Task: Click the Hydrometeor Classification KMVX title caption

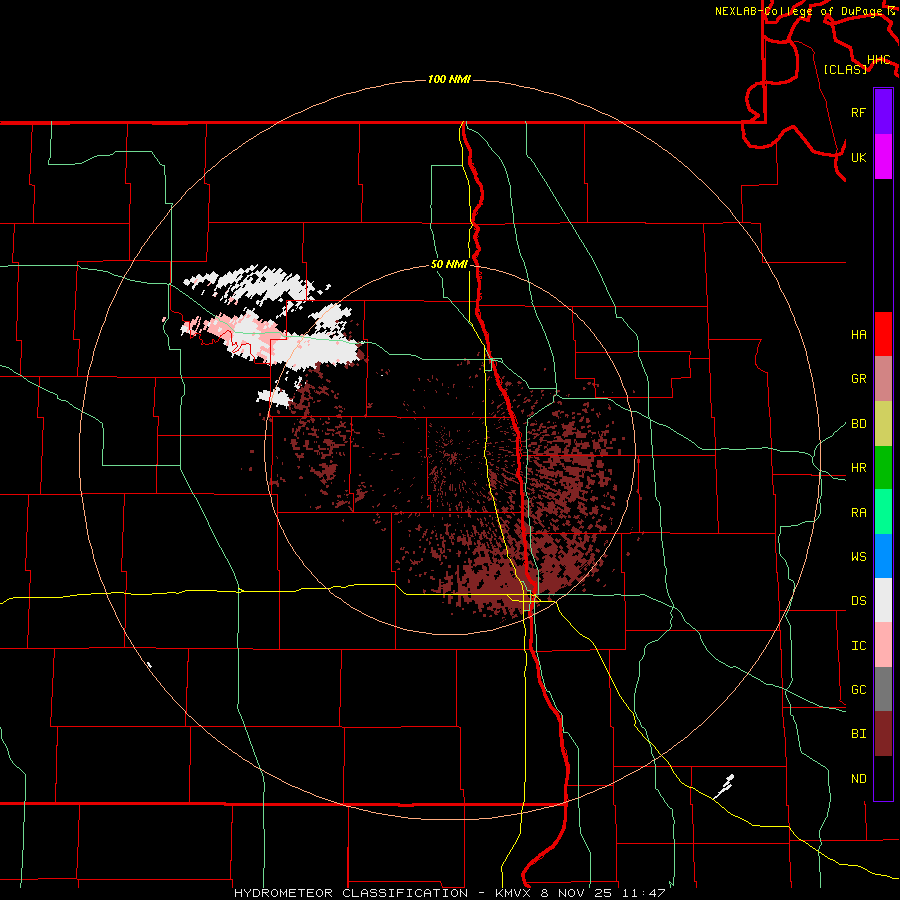Action: pyautogui.click(x=449, y=893)
